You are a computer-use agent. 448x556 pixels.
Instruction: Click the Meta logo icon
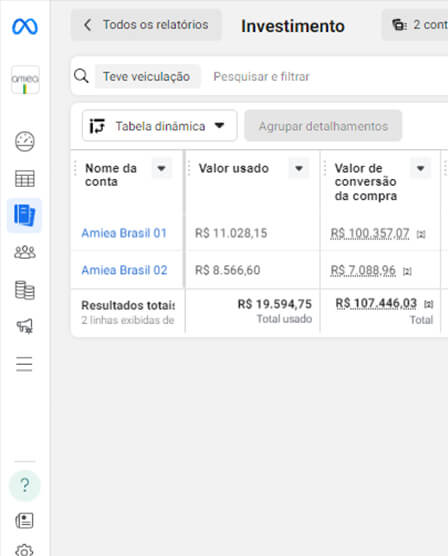point(25,26)
